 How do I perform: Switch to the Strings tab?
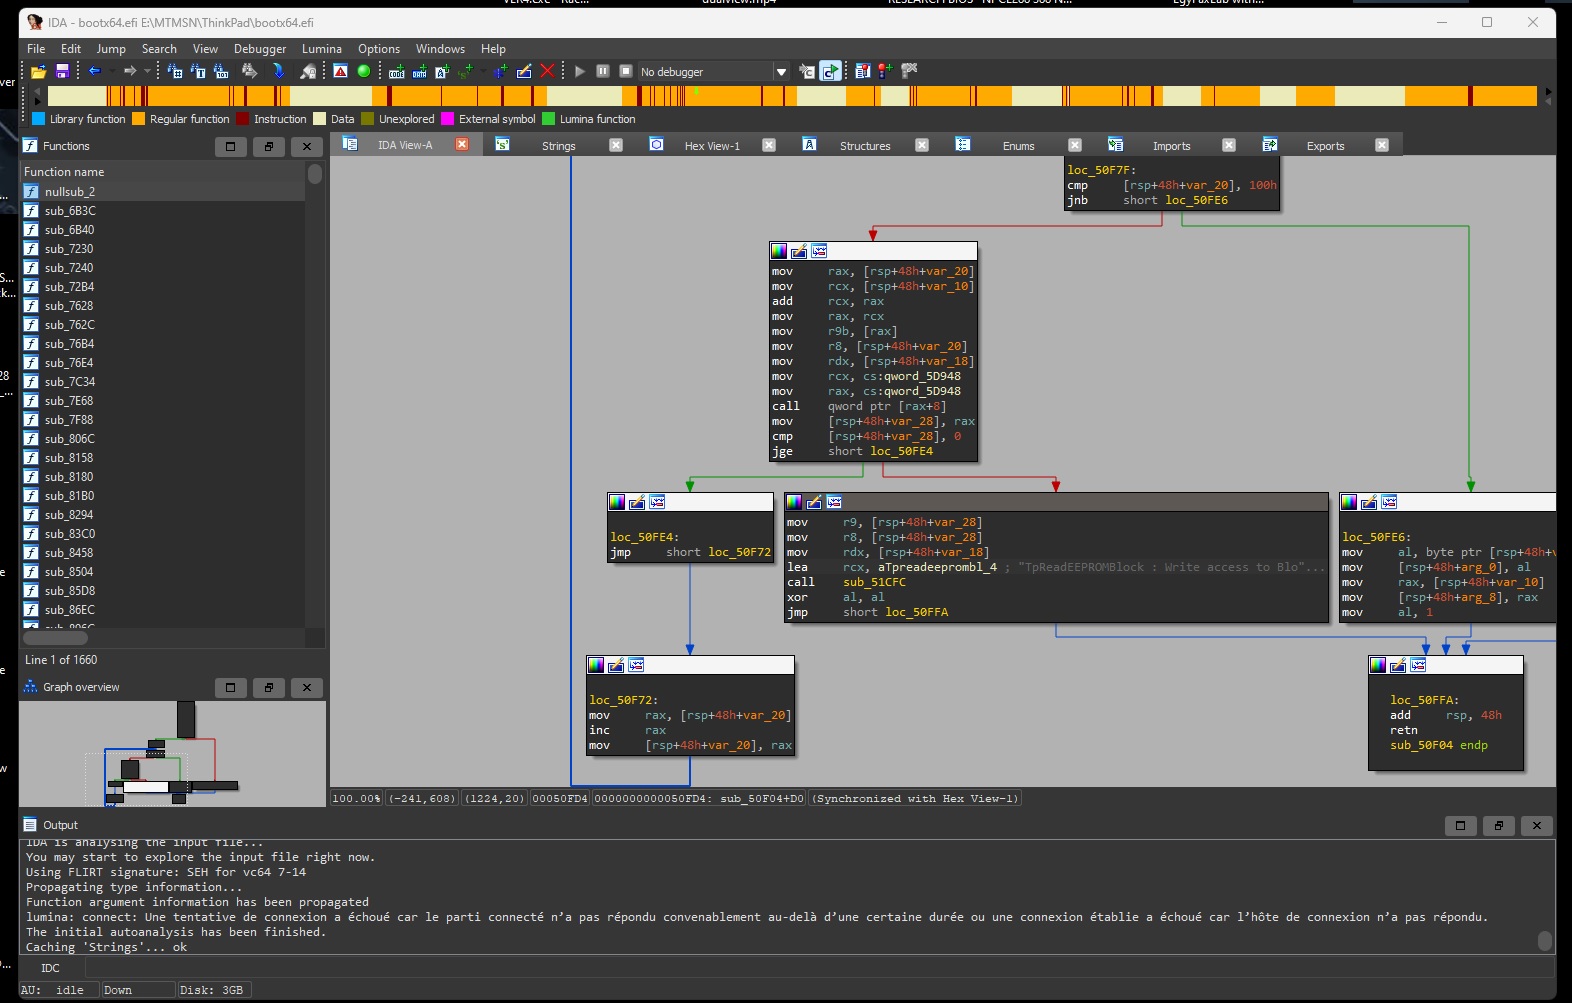pyautogui.click(x=558, y=146)
